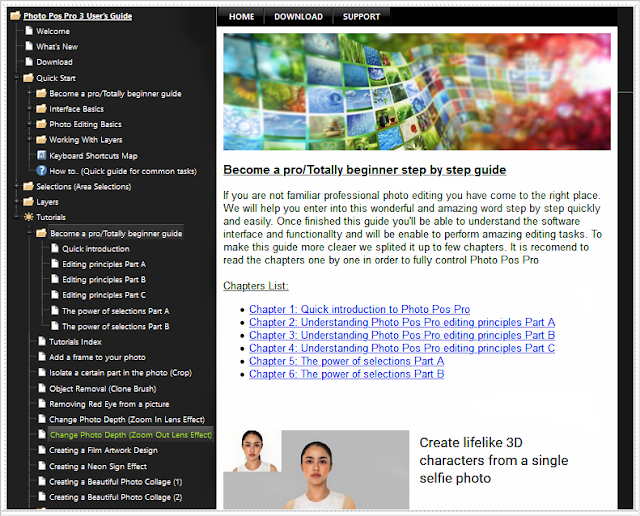The height and width of the screenshot is (516, 640).
Task: Select Change Photo Depth (Zoom Out Lens Effect)
Action: click(x=131, y=435)
